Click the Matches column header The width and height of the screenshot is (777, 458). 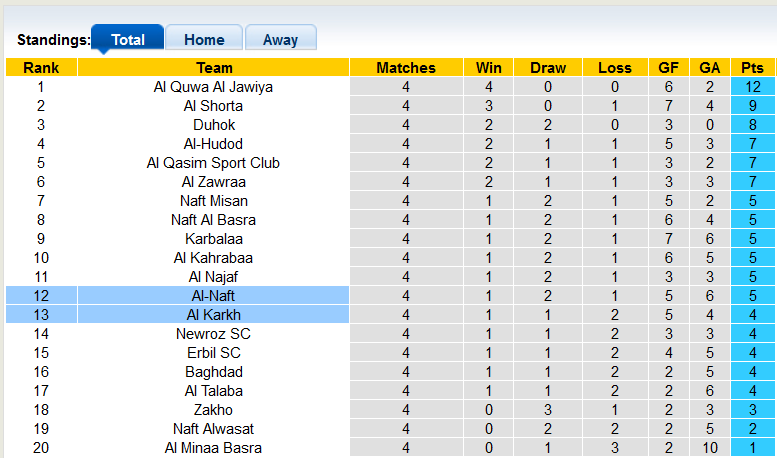[406, 68]
